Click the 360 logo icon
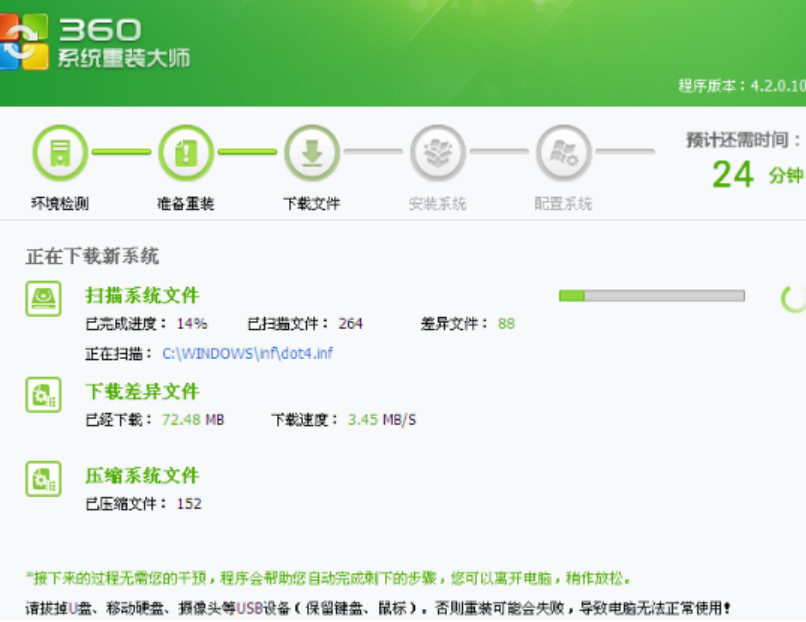The height and width of the screenshot is (622, 806). pos(22,42)
